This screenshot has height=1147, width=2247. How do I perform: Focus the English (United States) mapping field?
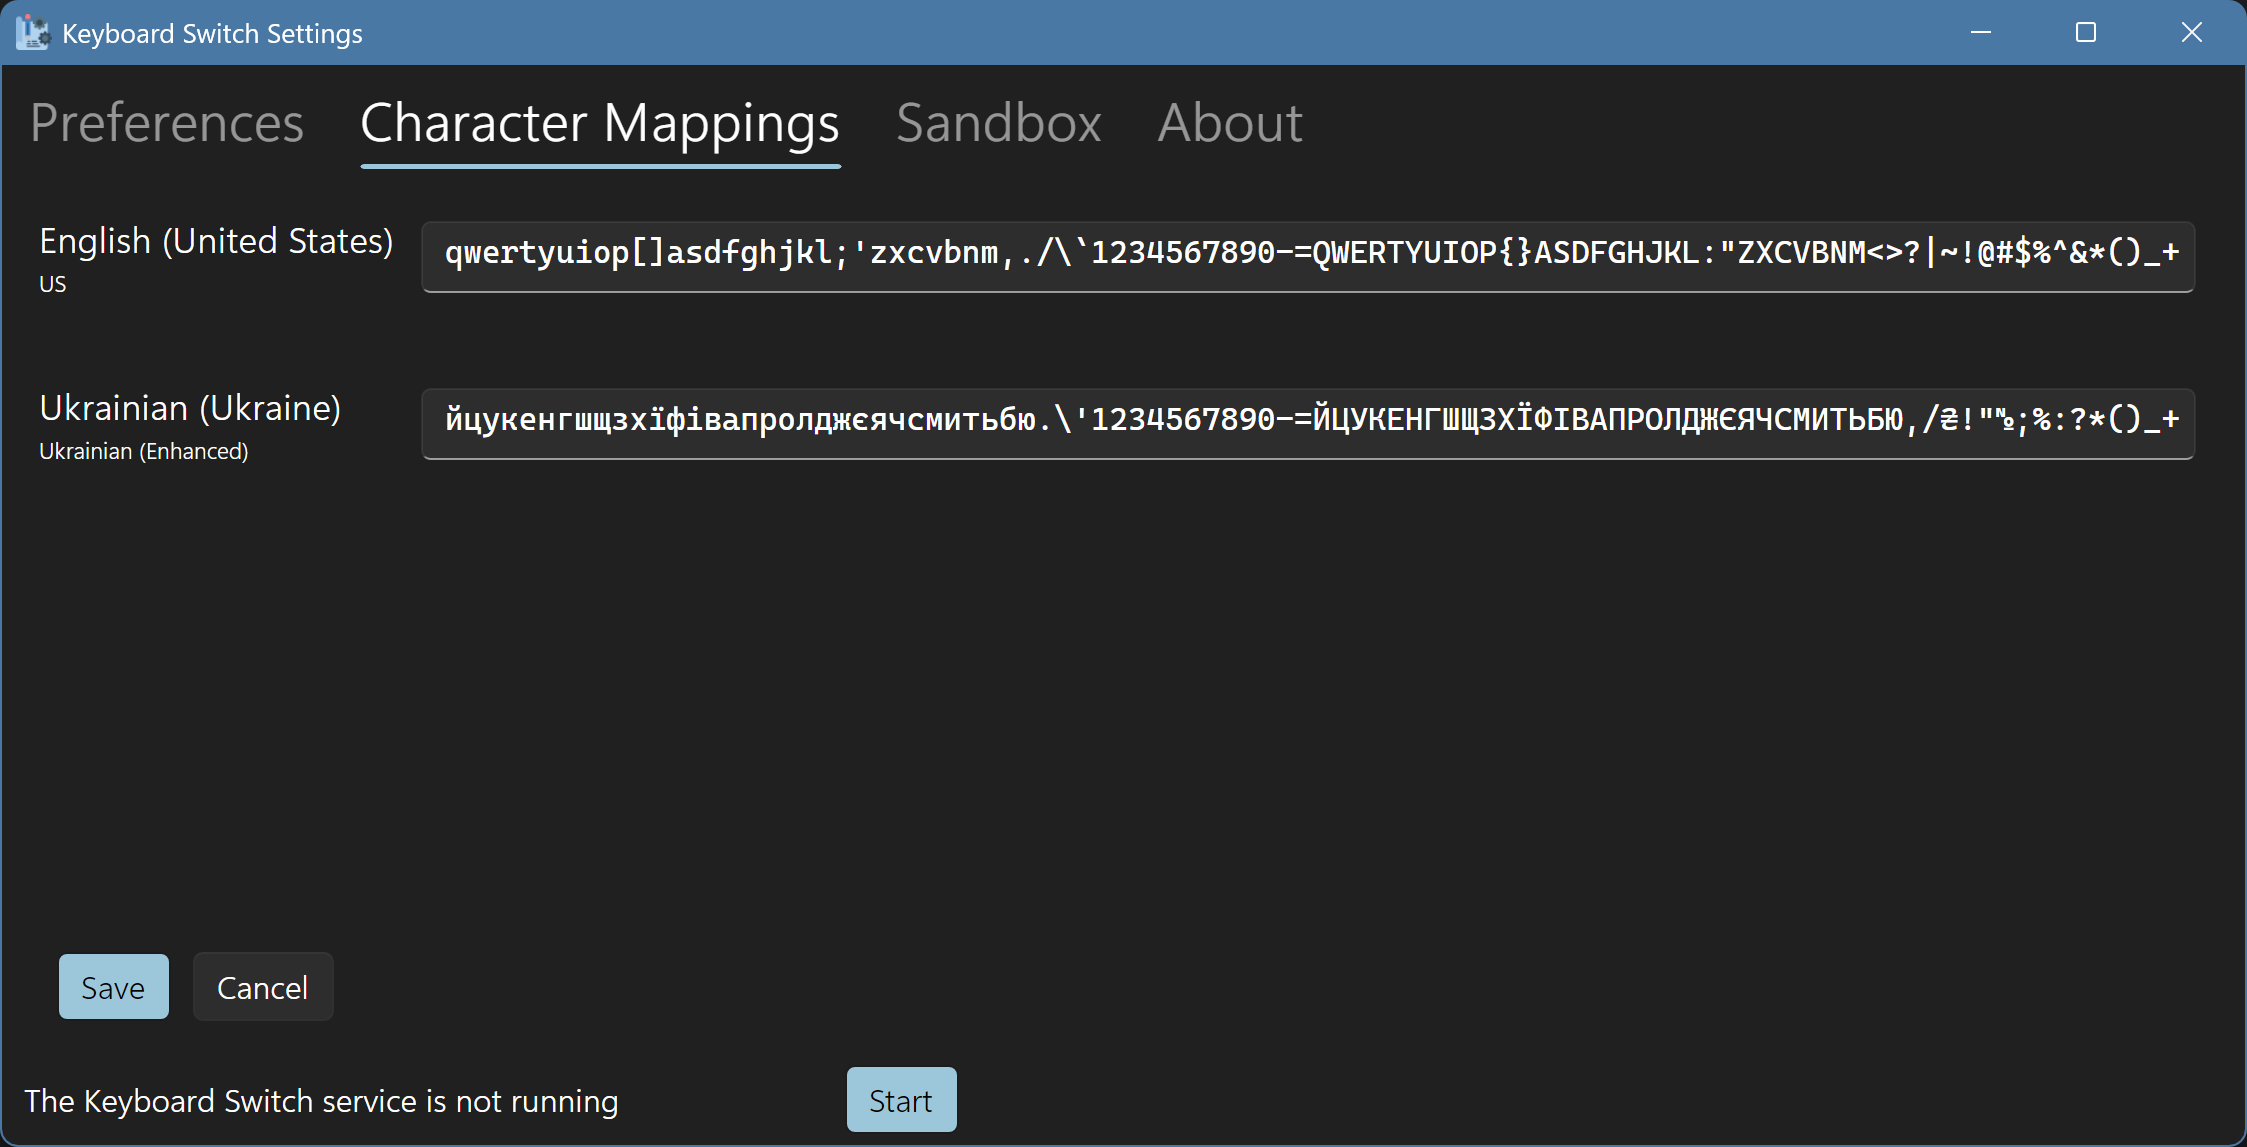pyautogui.click(x=1308, y=256)
